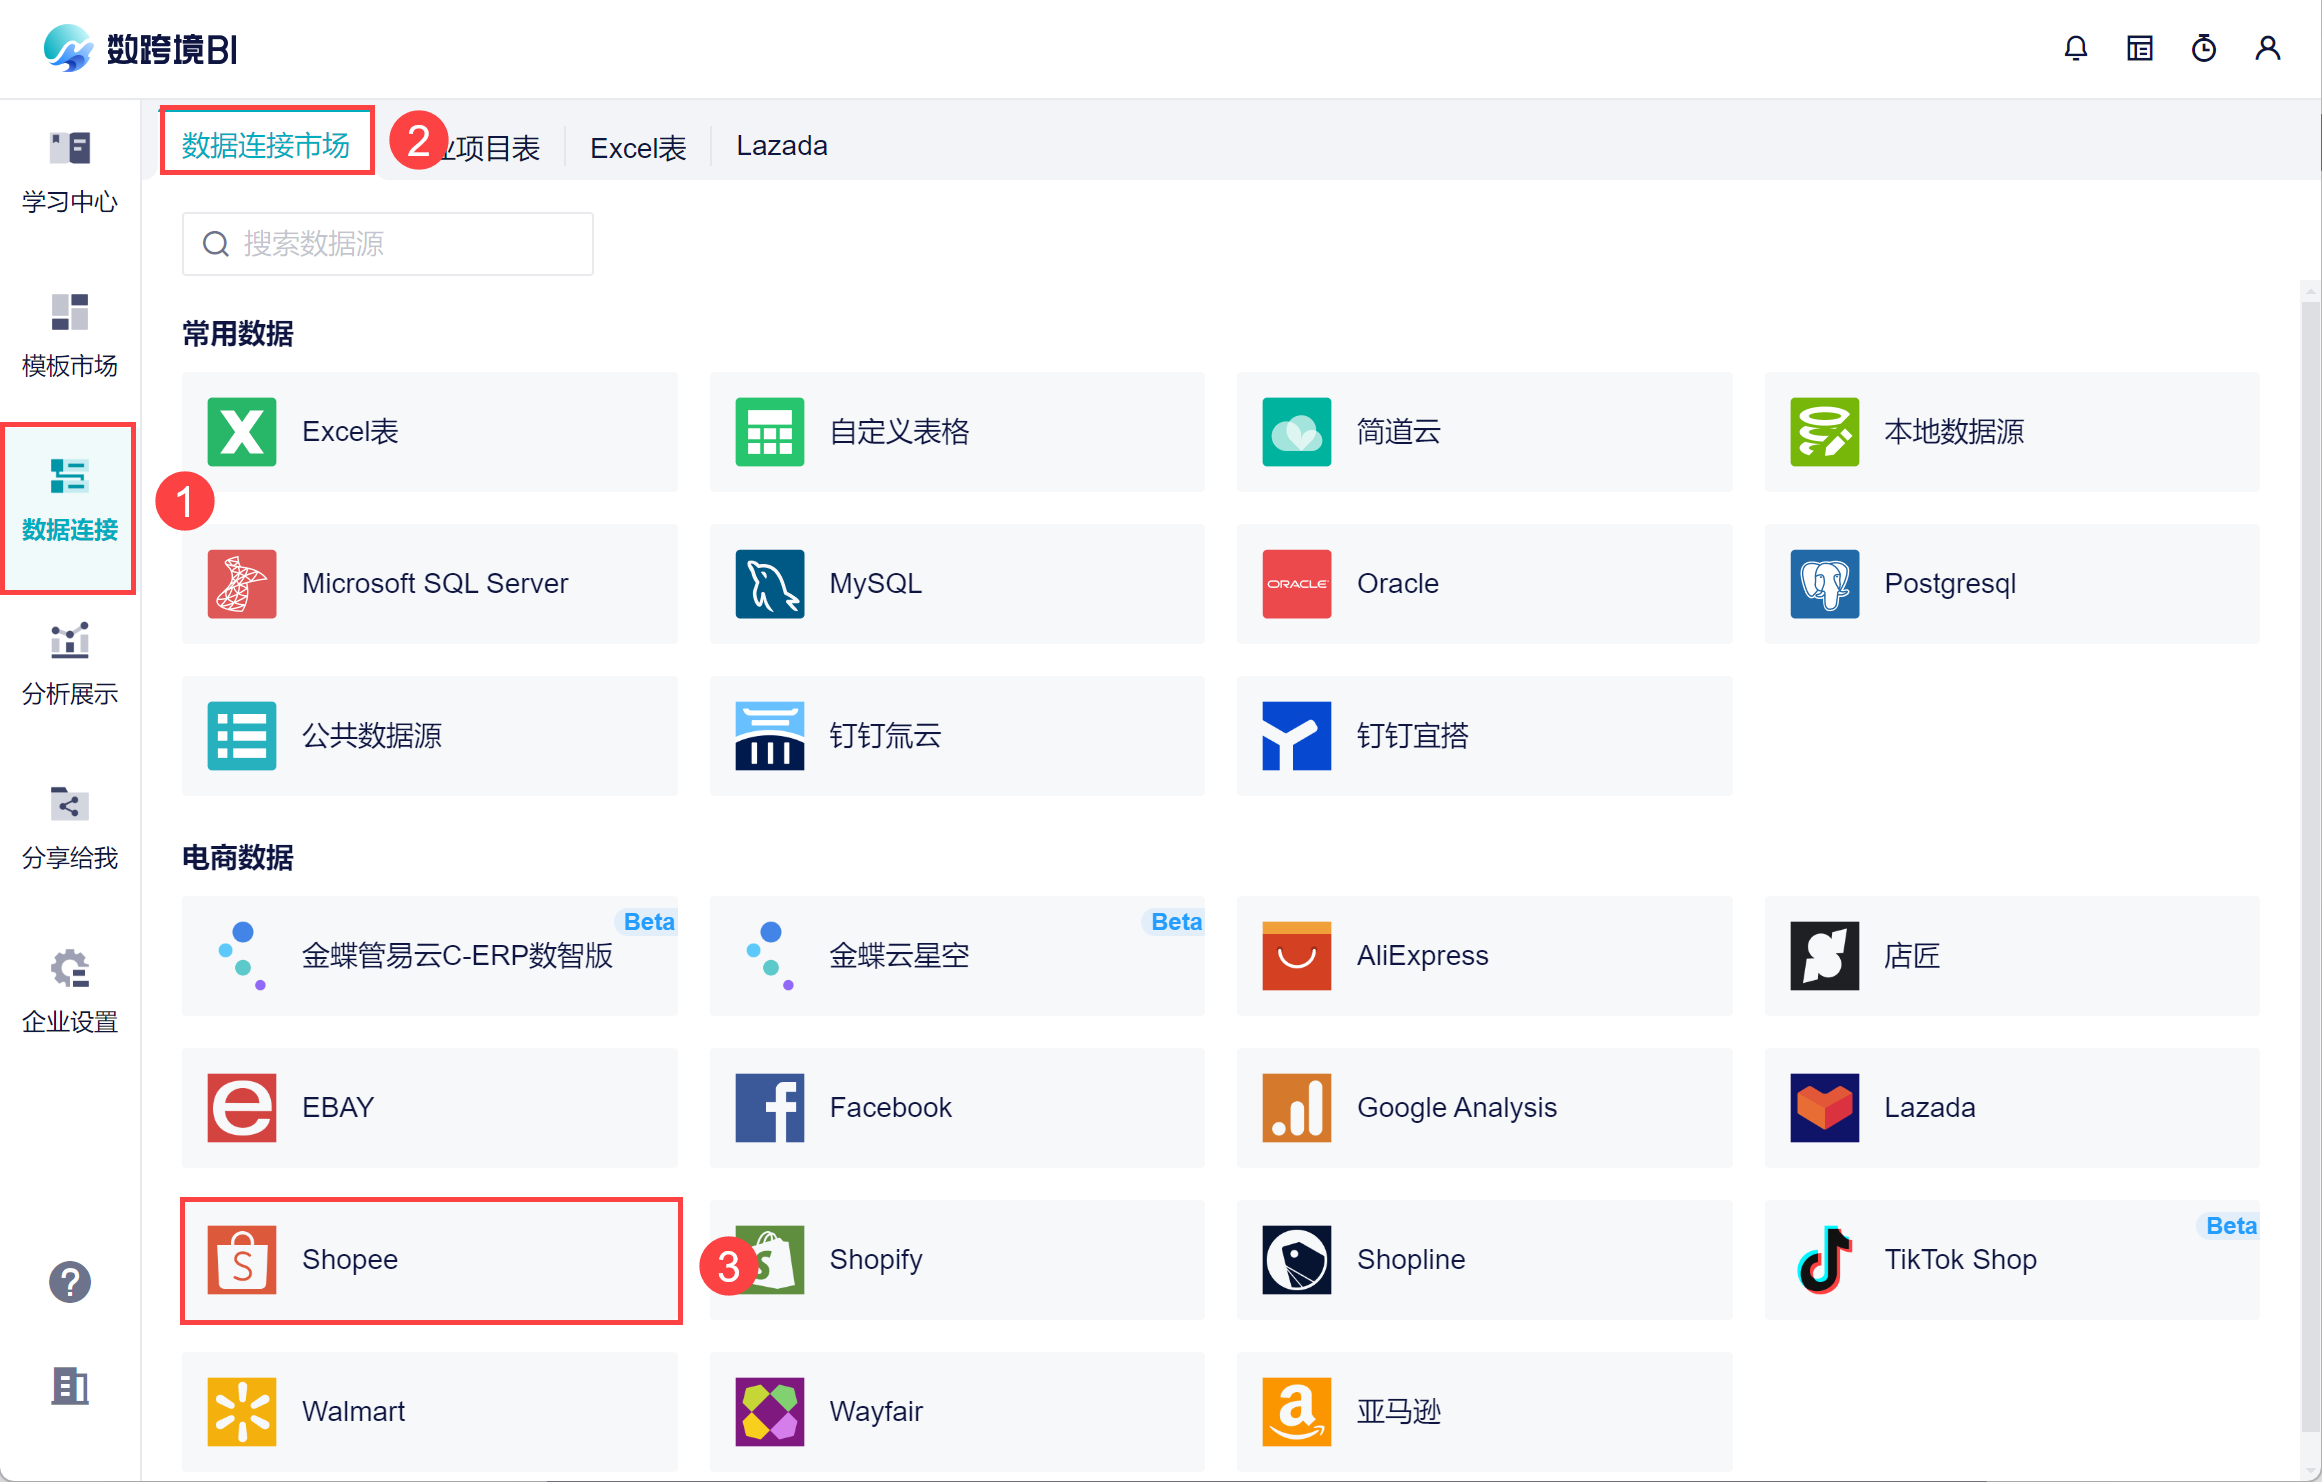Image resolution: width=2322 pixels, height=1482 pixels.
Task: Open the timer clock icon in header
Action: coord(2203,48)
